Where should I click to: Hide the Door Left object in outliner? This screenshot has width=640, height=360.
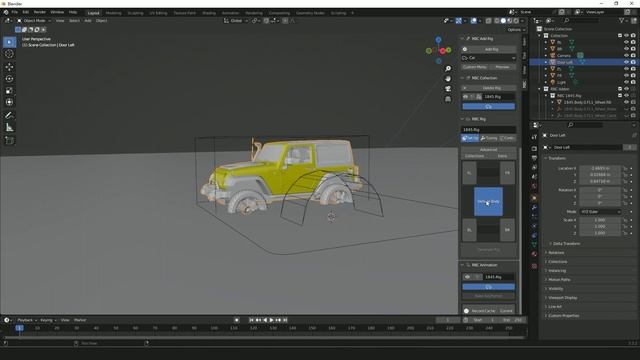click(x=626, y=62)
